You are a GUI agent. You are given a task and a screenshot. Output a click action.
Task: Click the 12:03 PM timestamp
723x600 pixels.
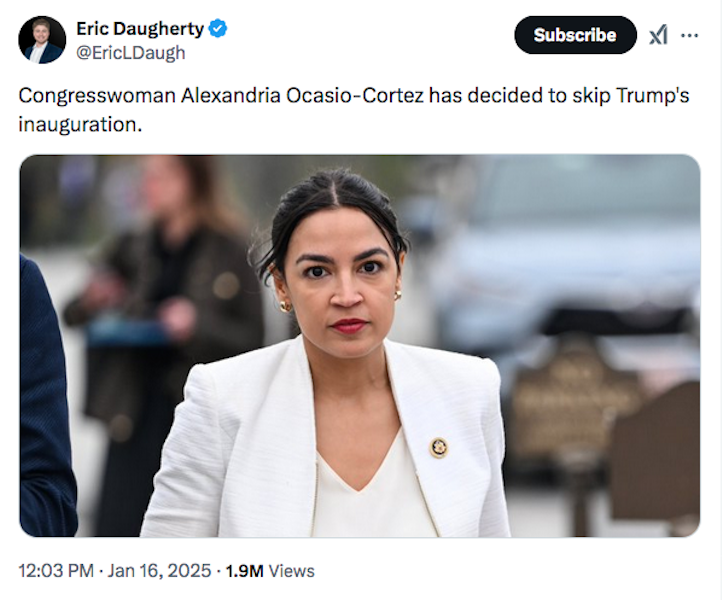tap(56, 571)
